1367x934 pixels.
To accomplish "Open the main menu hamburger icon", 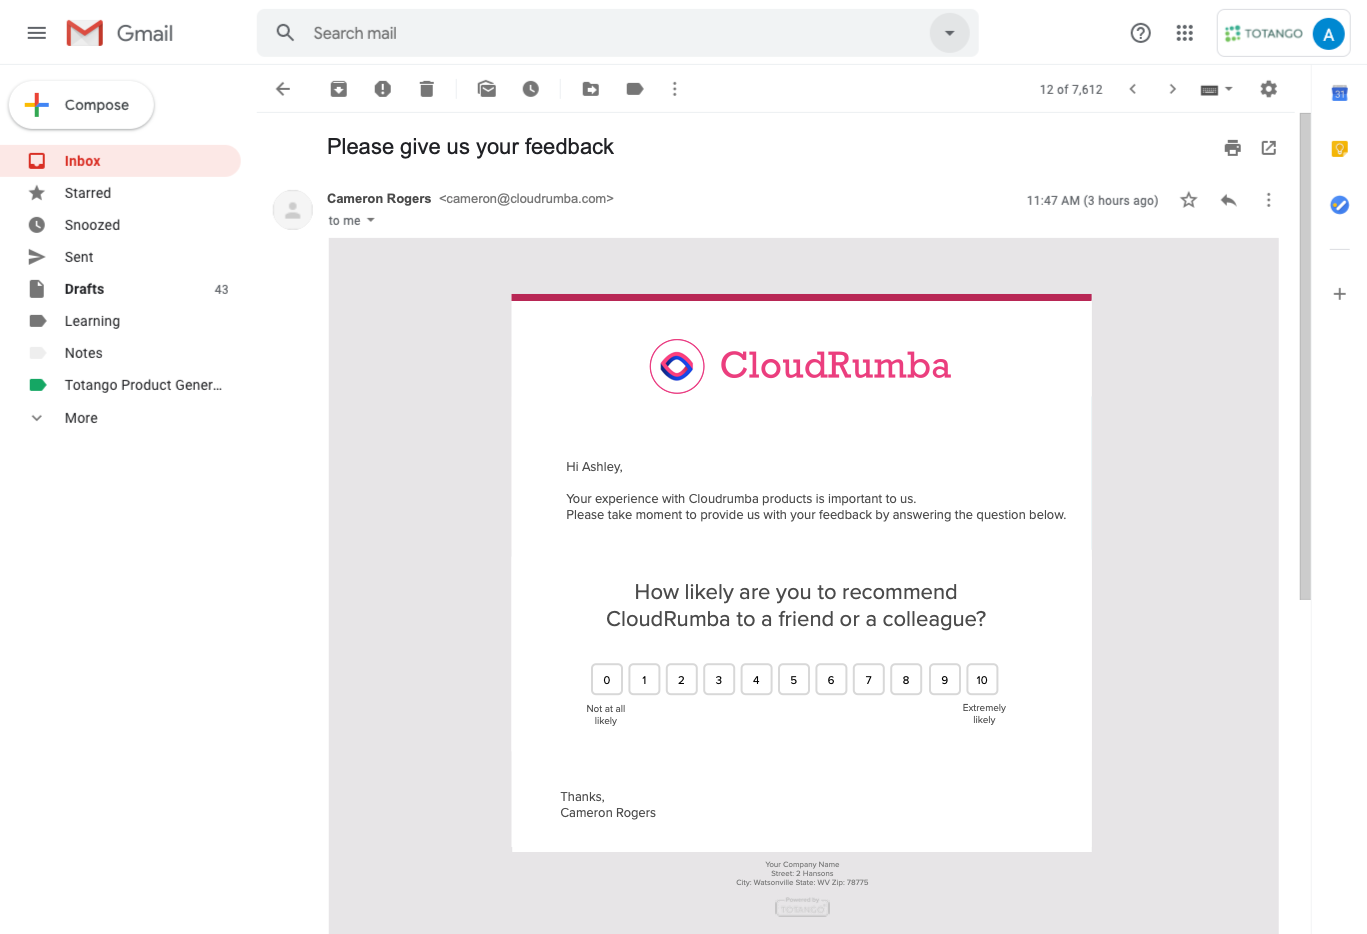I will pos(37,33).
